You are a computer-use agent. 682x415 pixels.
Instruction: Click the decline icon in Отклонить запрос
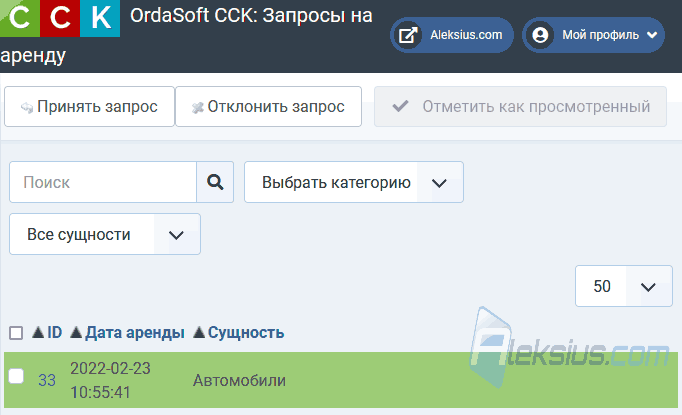click(x=198, y=107)
